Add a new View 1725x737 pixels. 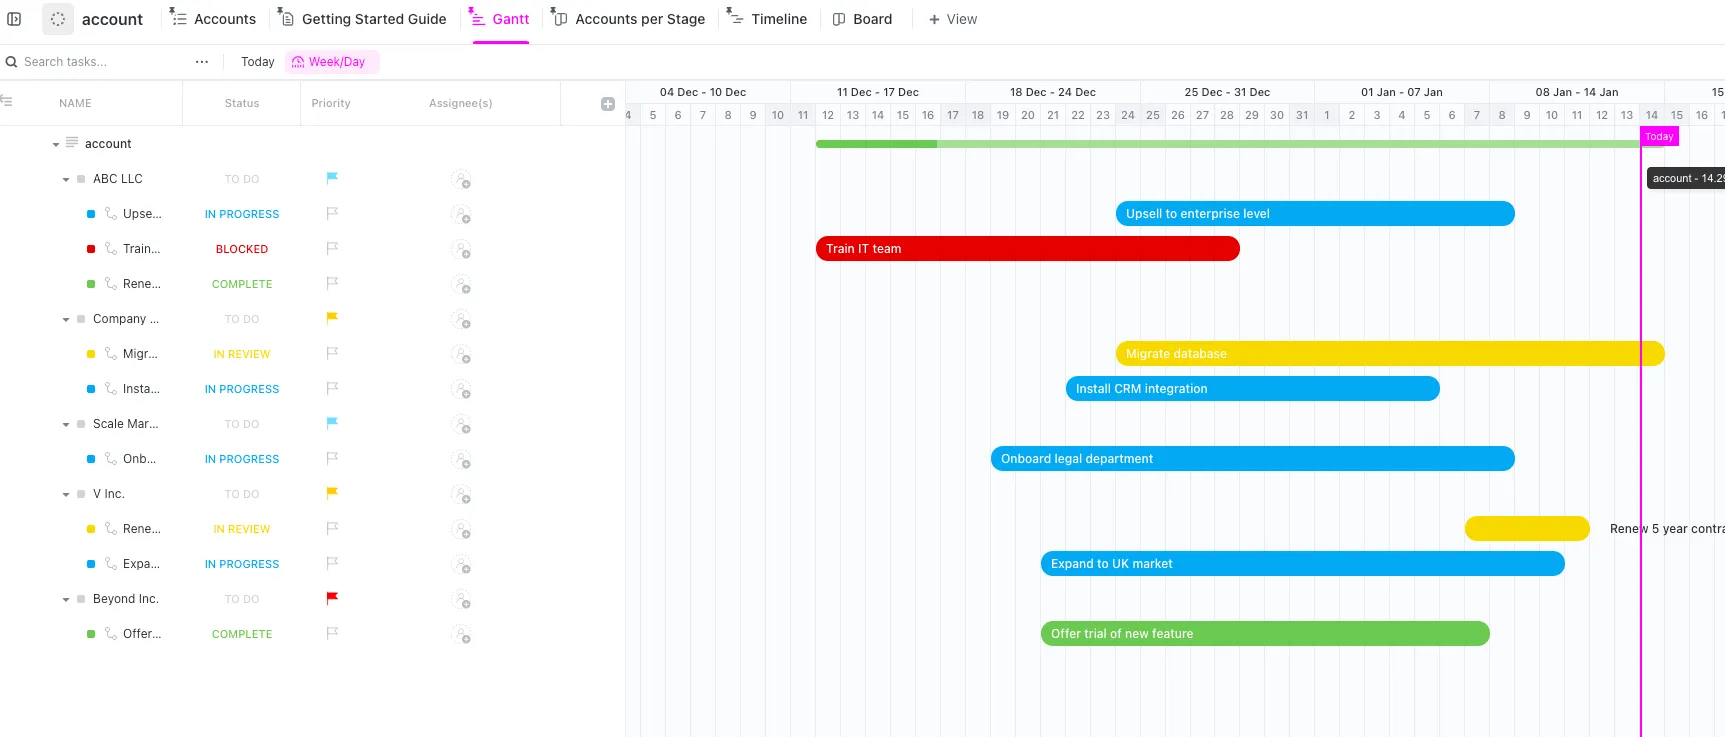(x=952, y=19)
